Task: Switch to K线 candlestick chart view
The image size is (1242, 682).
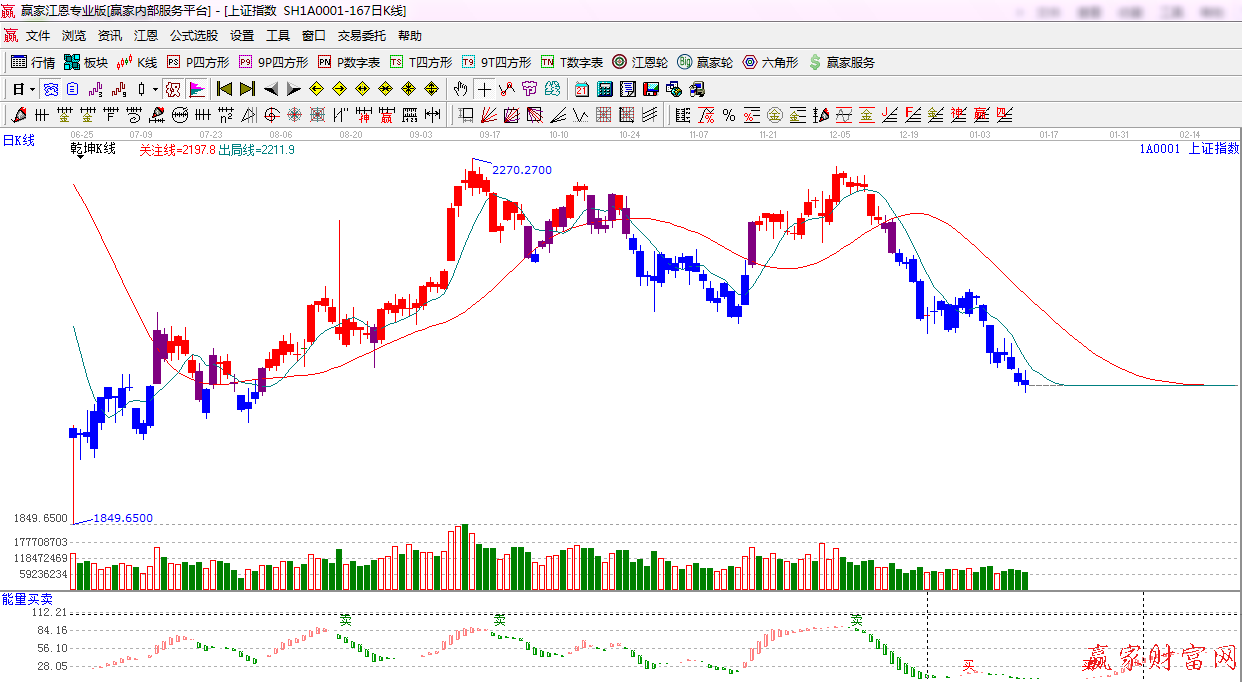Action: click(137, 62)
